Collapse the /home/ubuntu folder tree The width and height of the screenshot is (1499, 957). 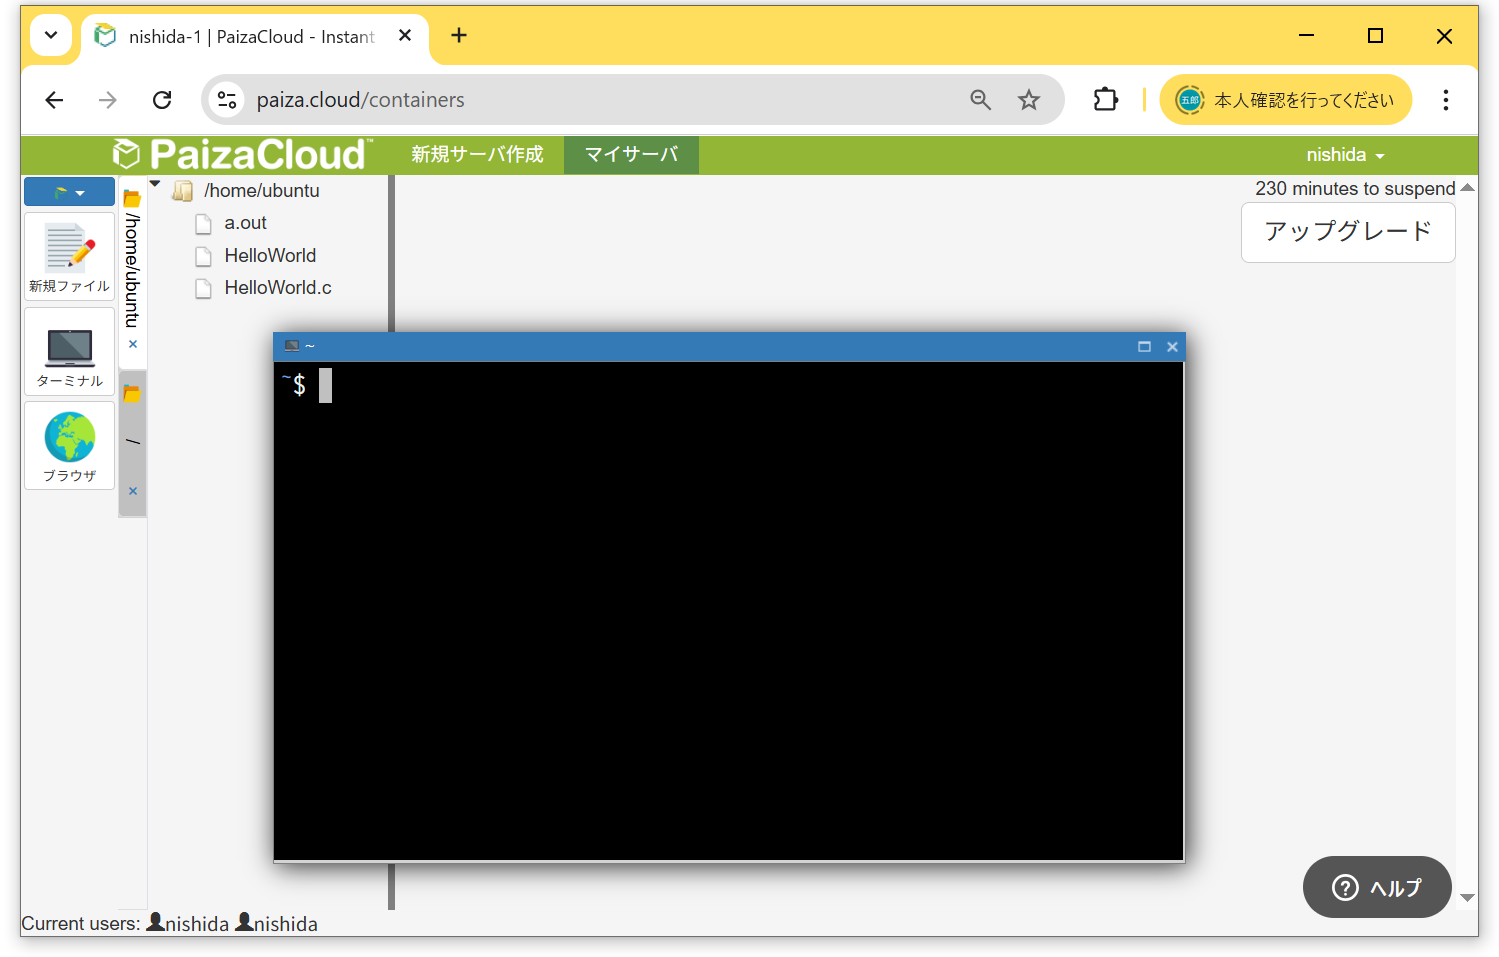pyautogui.click(x=155, y=184)
